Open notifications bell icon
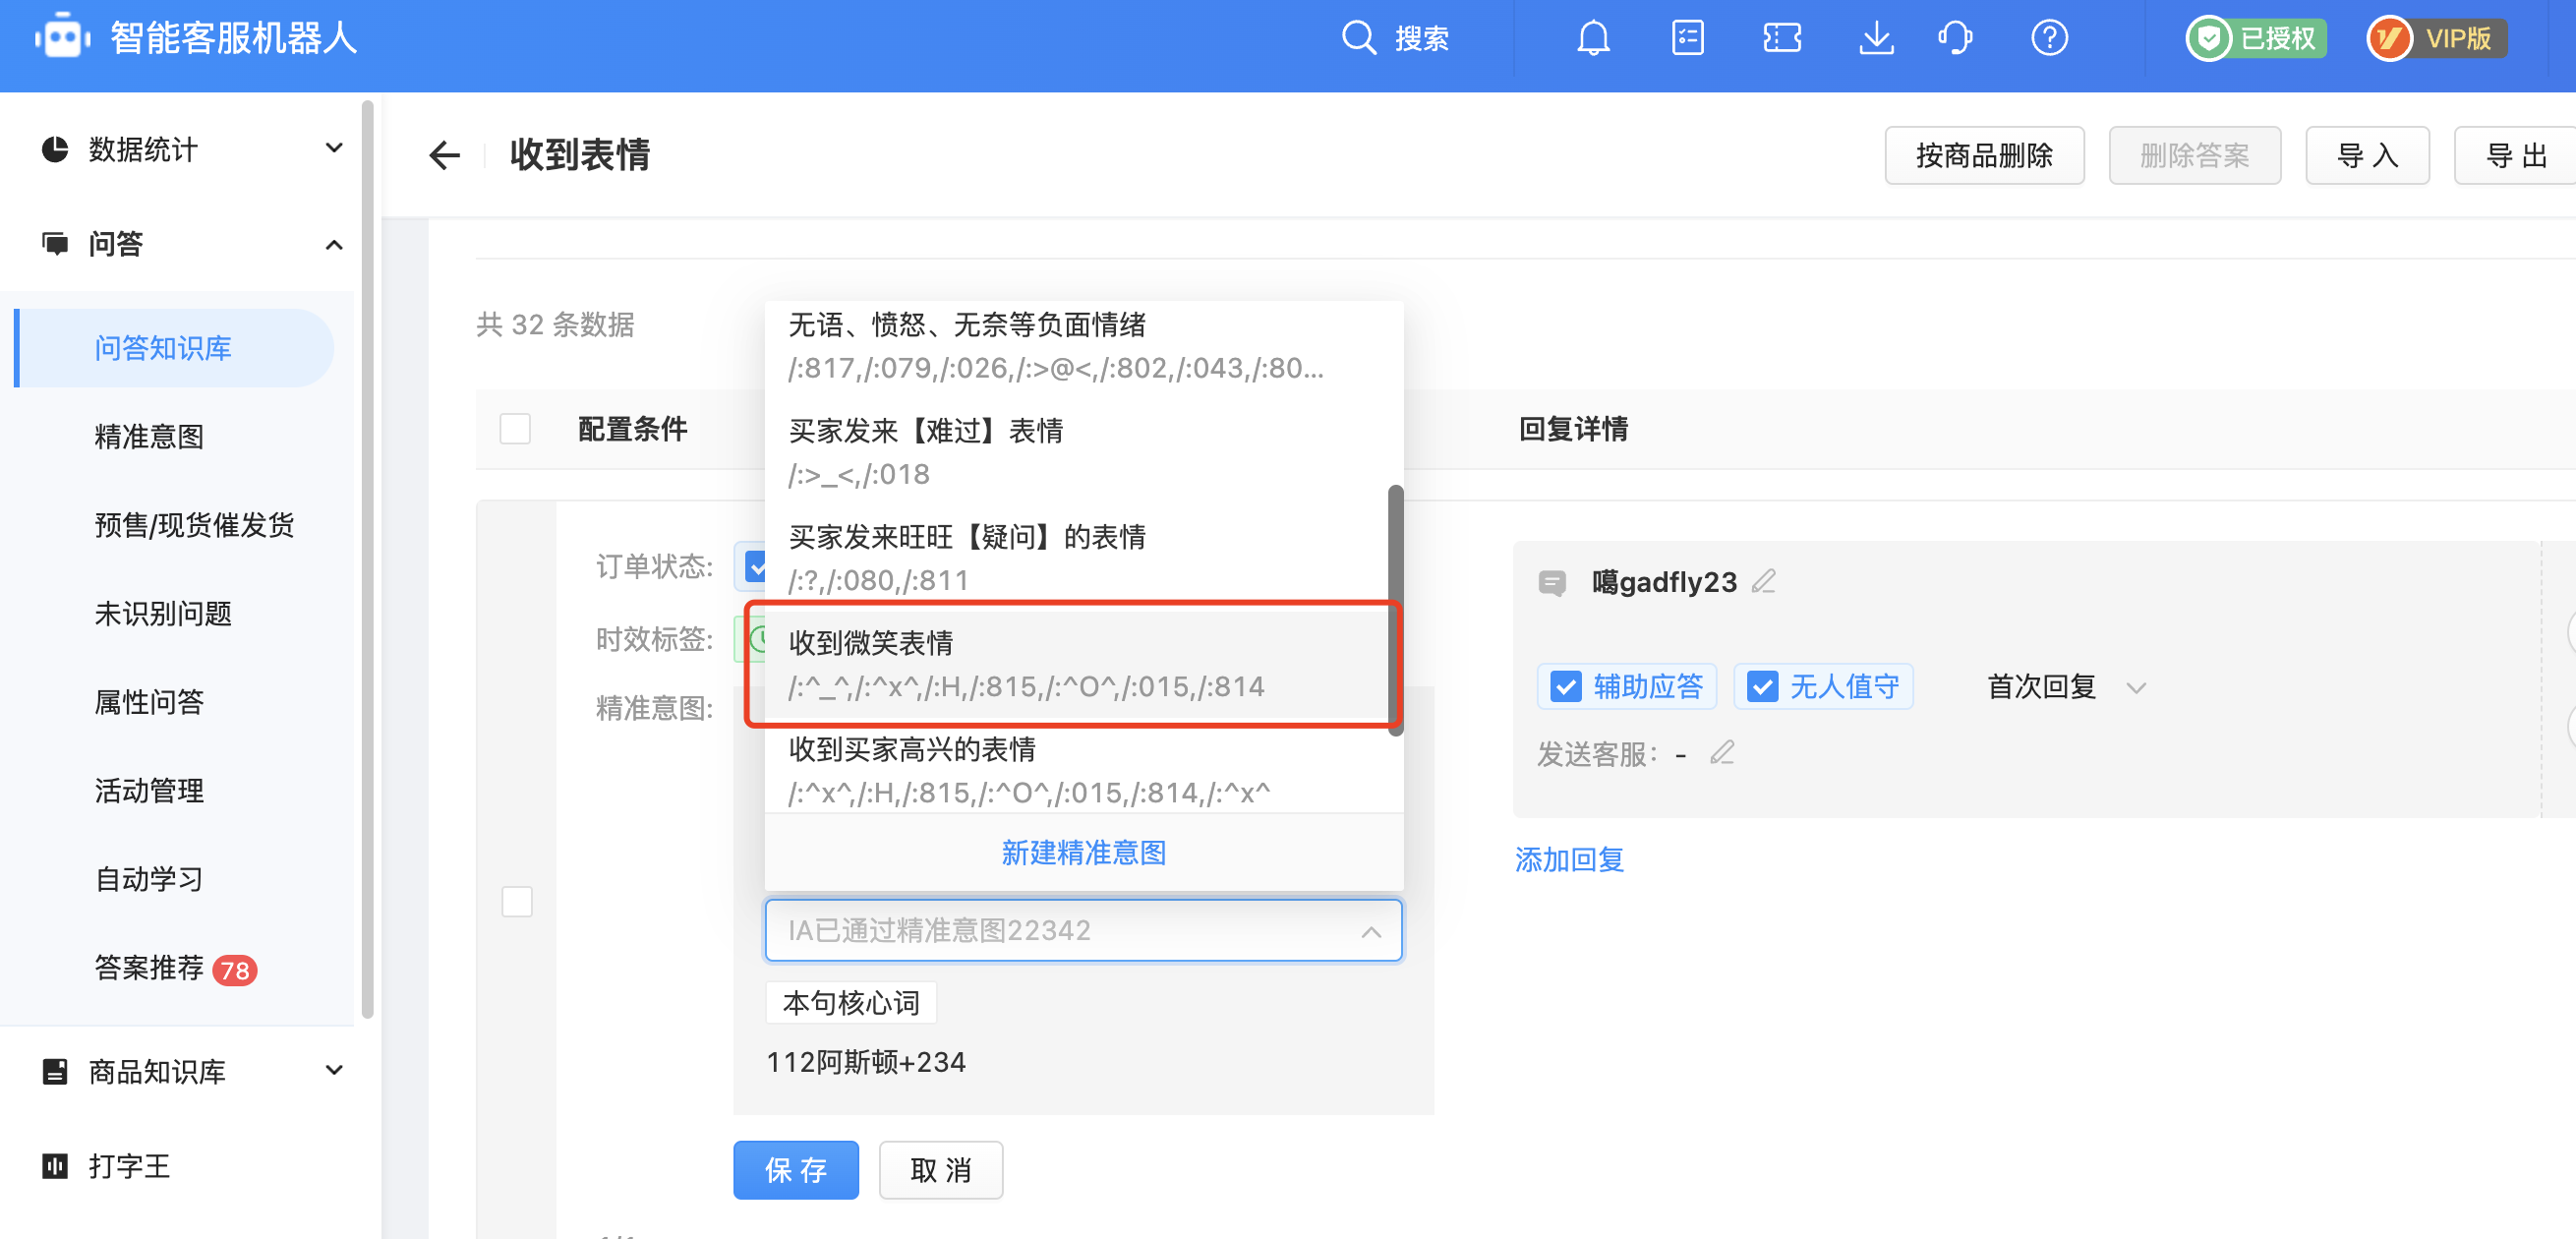 (1593, 38)
